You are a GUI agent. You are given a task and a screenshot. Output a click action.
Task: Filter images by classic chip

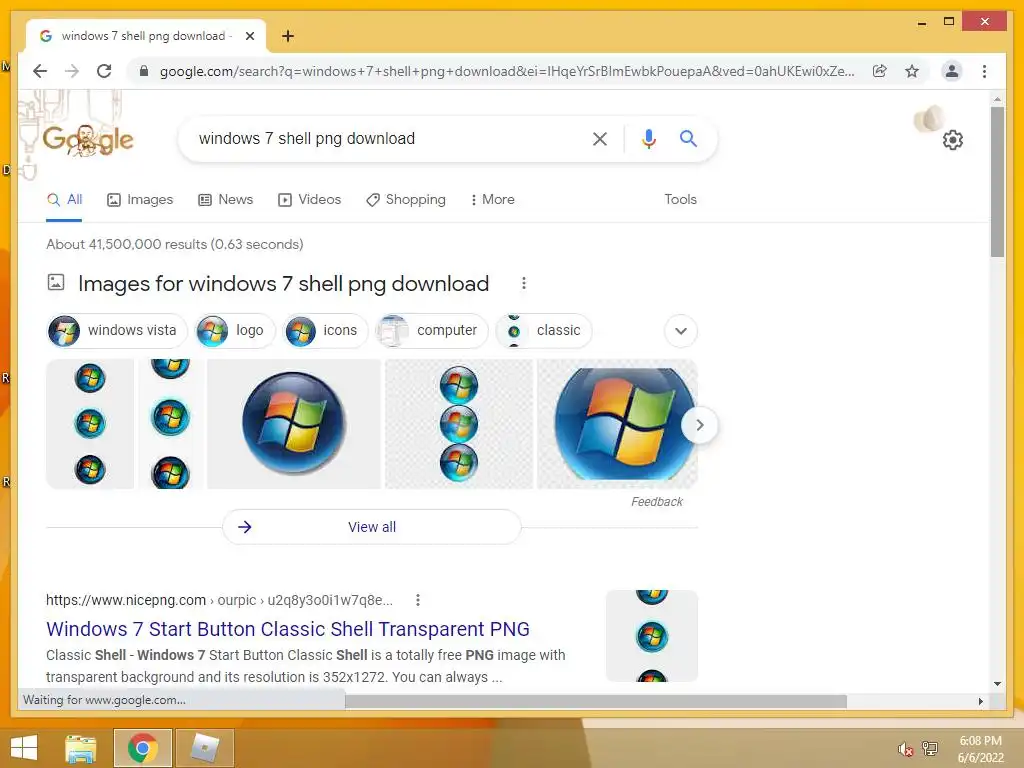pyautogui.click(x=545, y=330)
